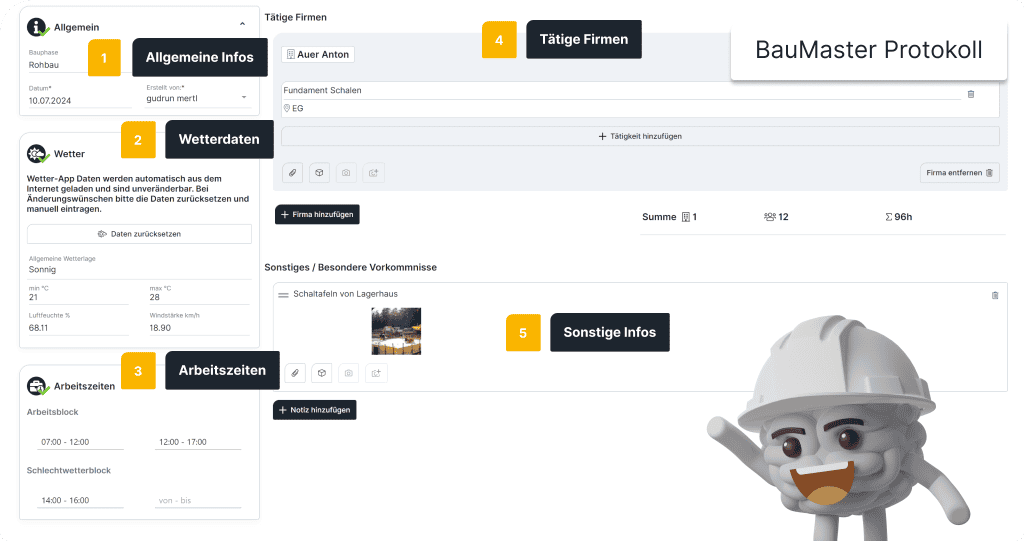
Task: Delete the Schaltafeln note via trash icon
Action: (995, 295)
